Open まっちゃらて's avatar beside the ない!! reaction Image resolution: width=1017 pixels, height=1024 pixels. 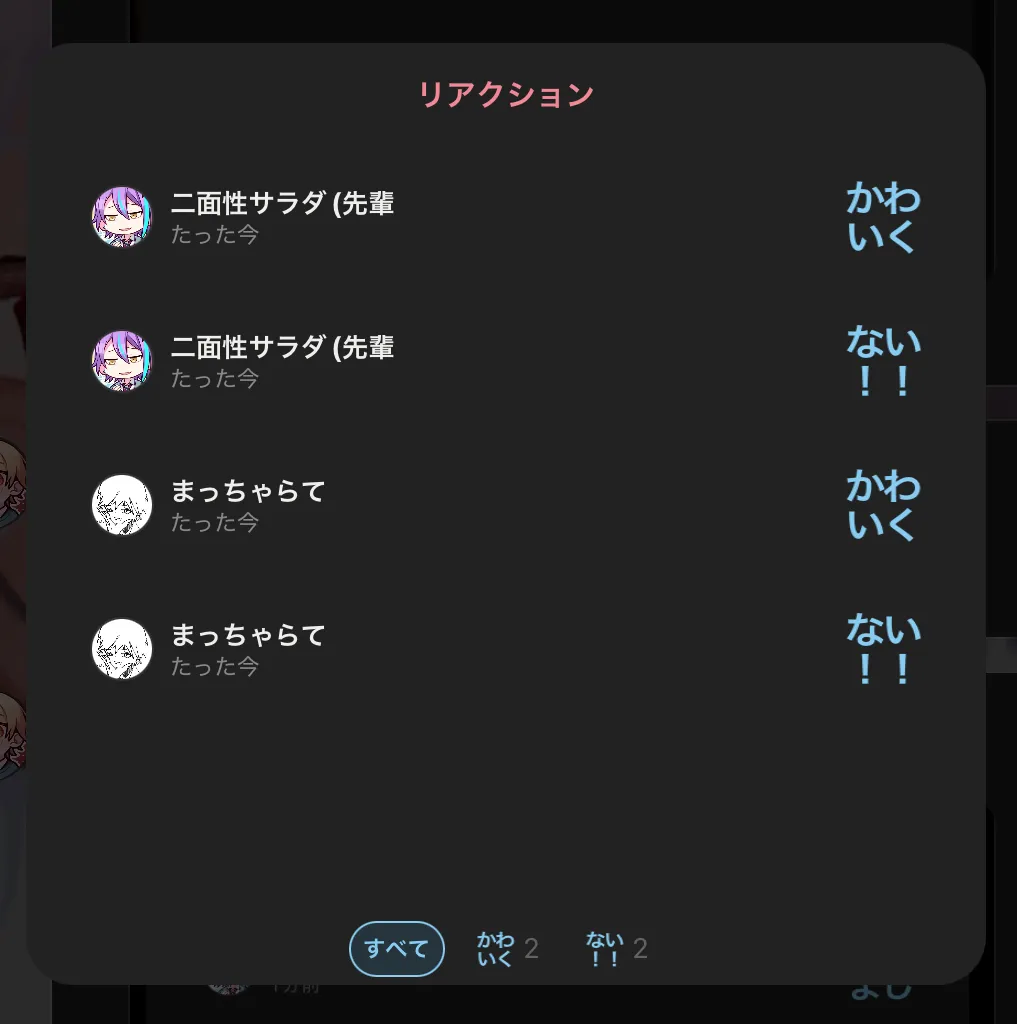click(x=122, y=649)
